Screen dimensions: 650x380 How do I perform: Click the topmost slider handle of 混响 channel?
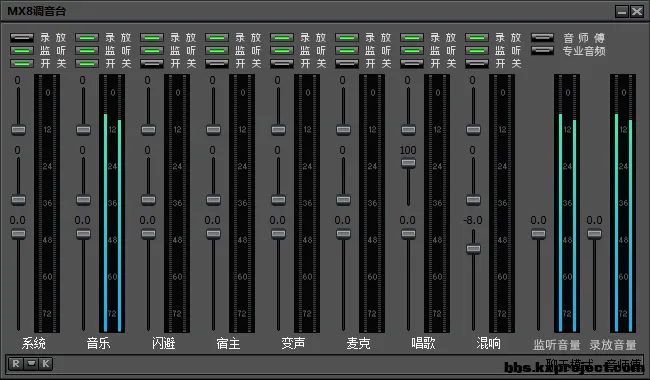tap(473, 130)
